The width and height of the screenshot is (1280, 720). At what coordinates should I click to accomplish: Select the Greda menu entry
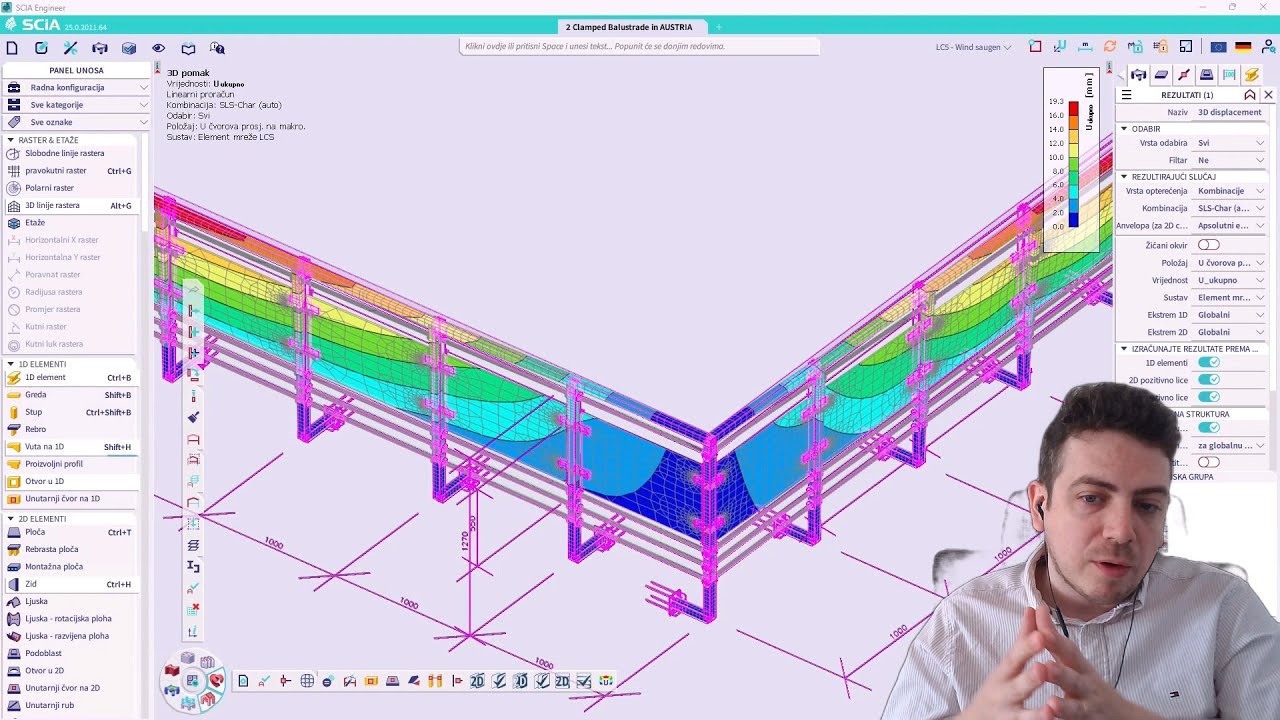coord(70,395)
